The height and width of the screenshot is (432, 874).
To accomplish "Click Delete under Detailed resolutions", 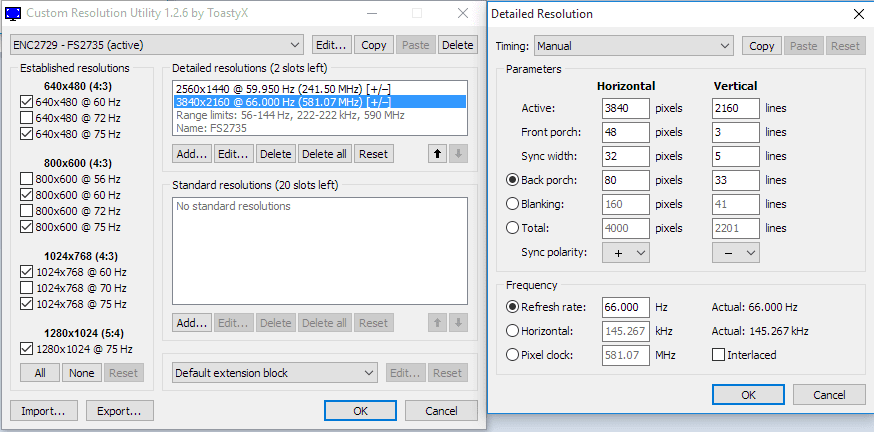I will [276, 154].
